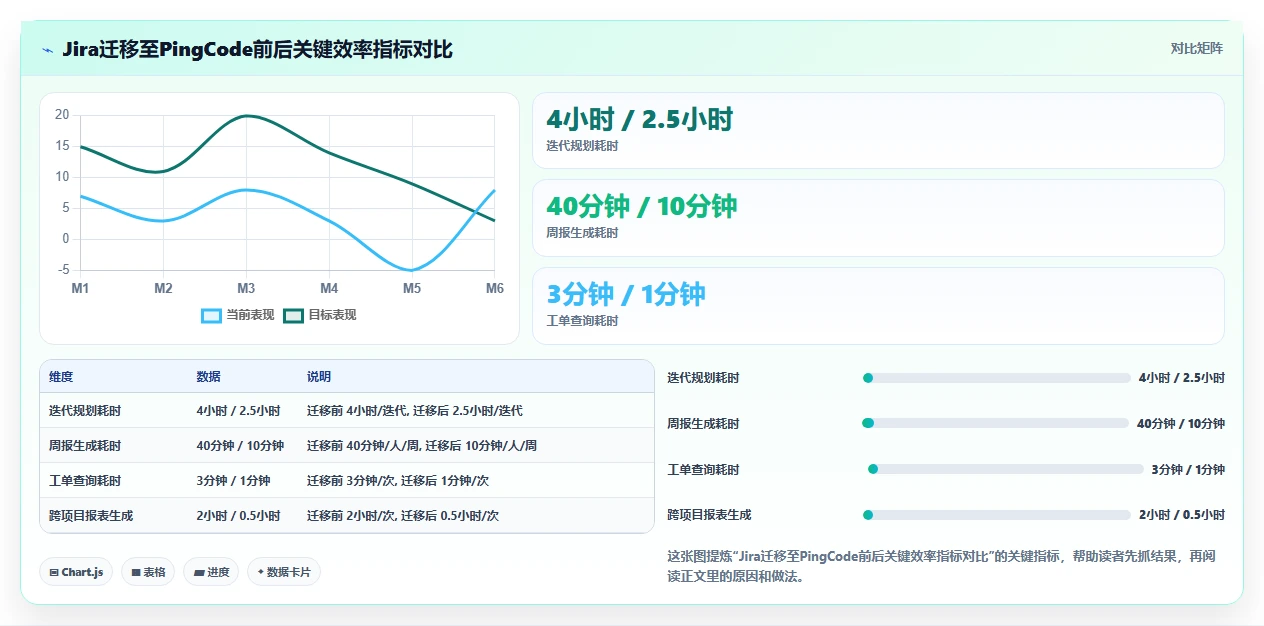Image resolution: width=1264 pixels, height=626 pixels.
Task: Toggle the 当前表现 legend swatch
Action: 211,315
